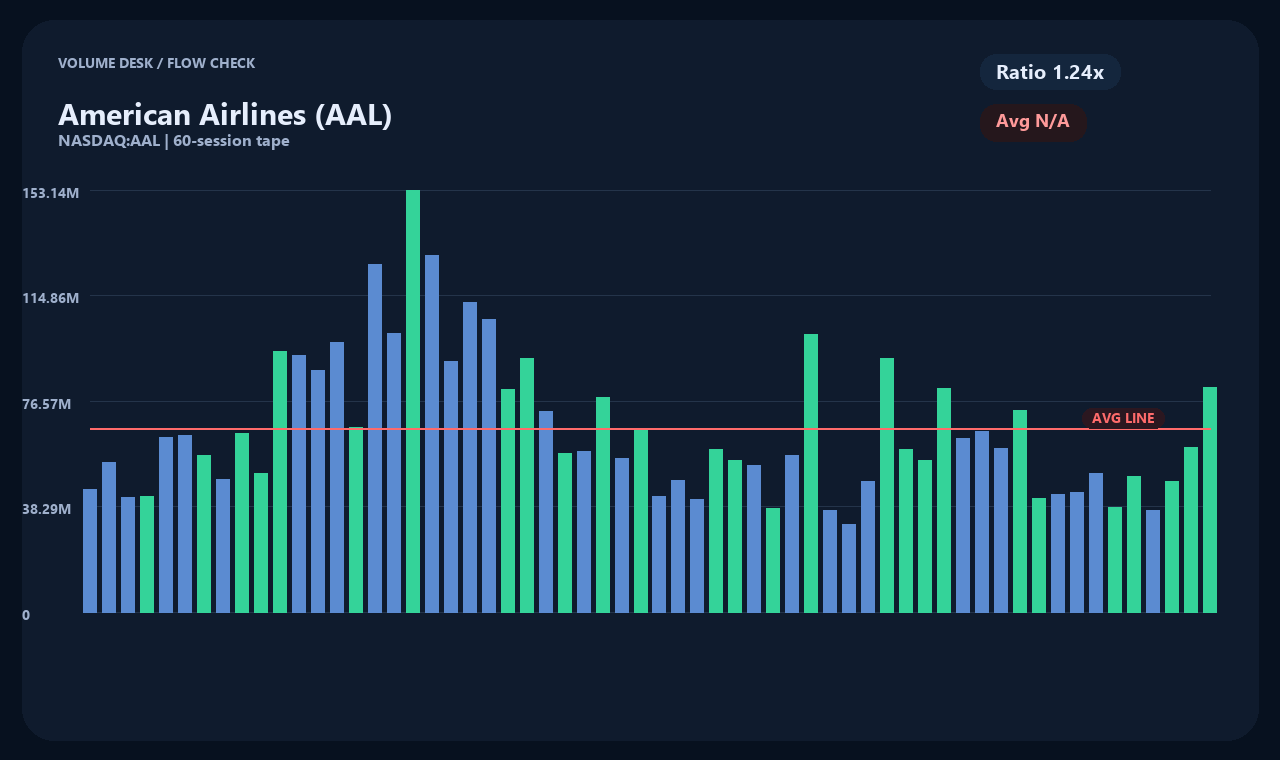Select the last green bar on the chart
Viewport: 1280px width, 760px height.
[x=1210, y=500]
